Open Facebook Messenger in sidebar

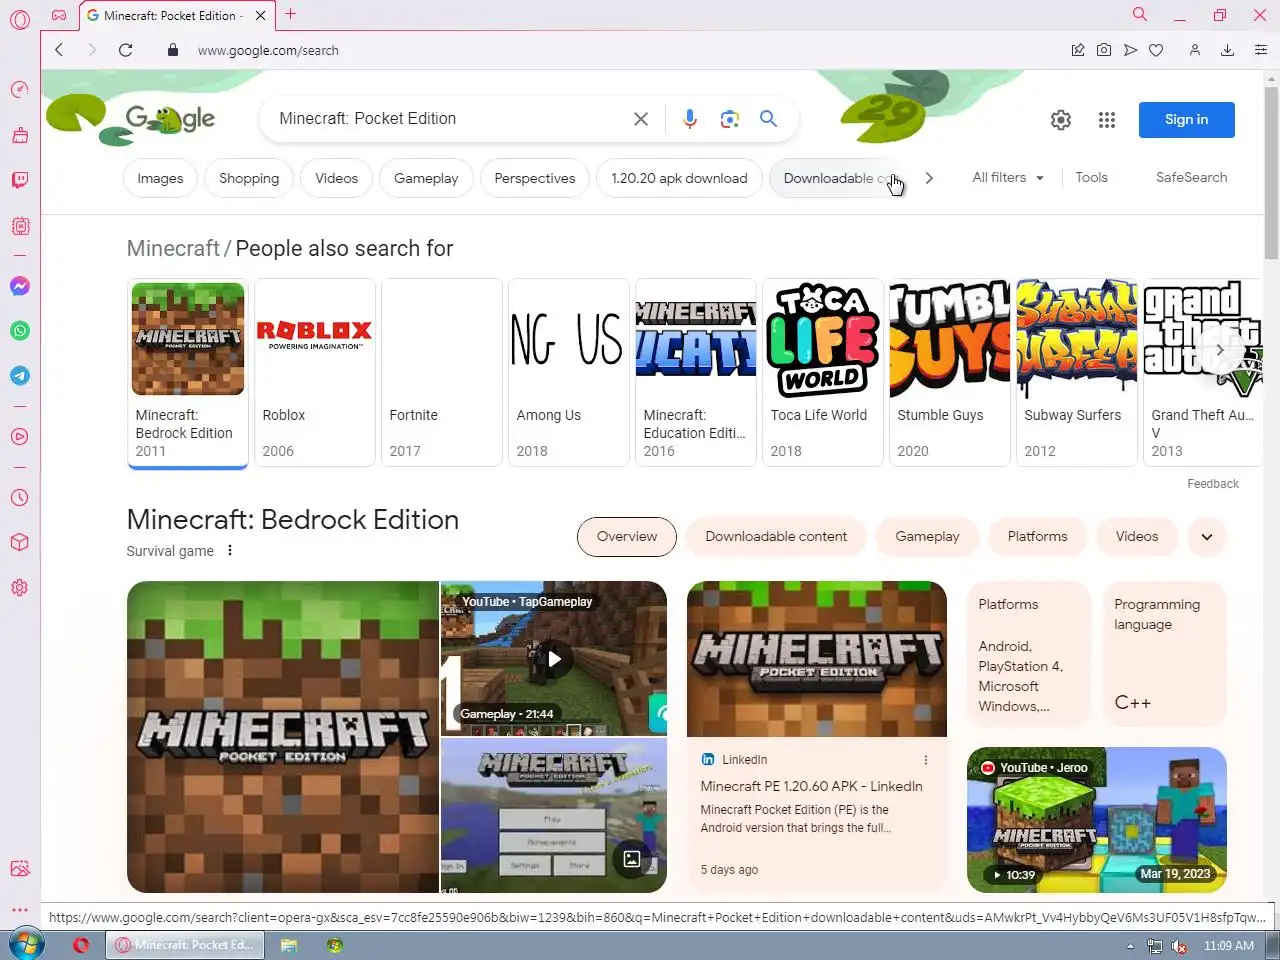pyautogui.click(x=20, y=286)
